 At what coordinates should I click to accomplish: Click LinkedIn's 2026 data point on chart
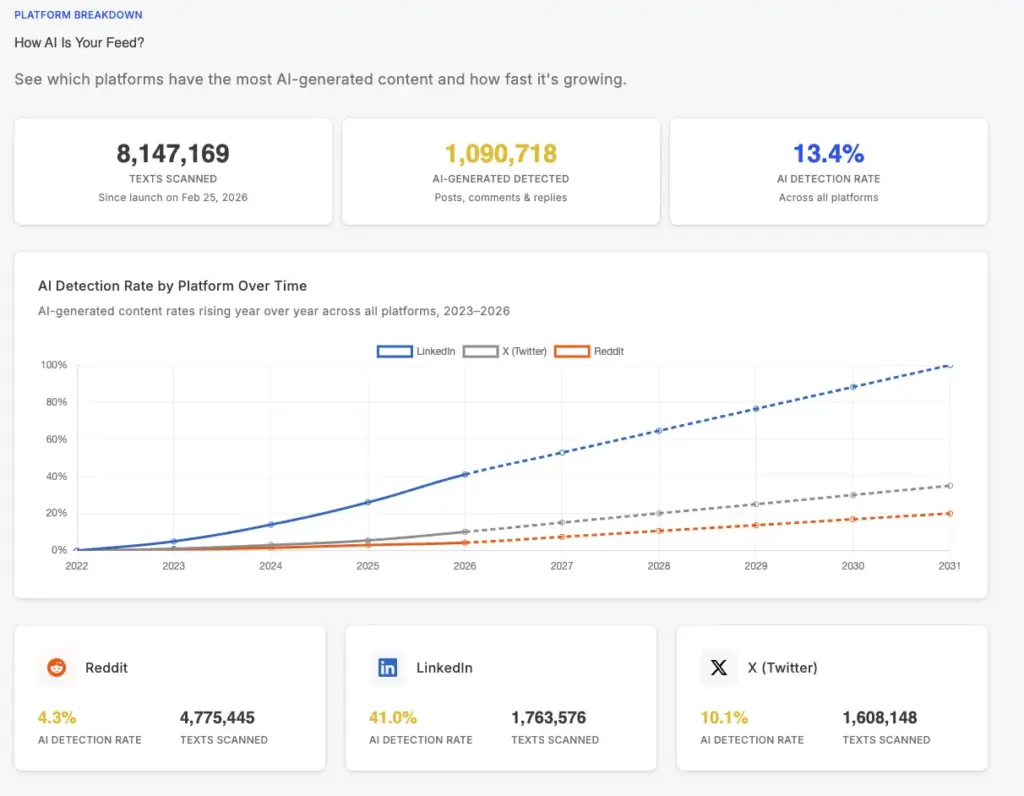[x=465, y=474]
